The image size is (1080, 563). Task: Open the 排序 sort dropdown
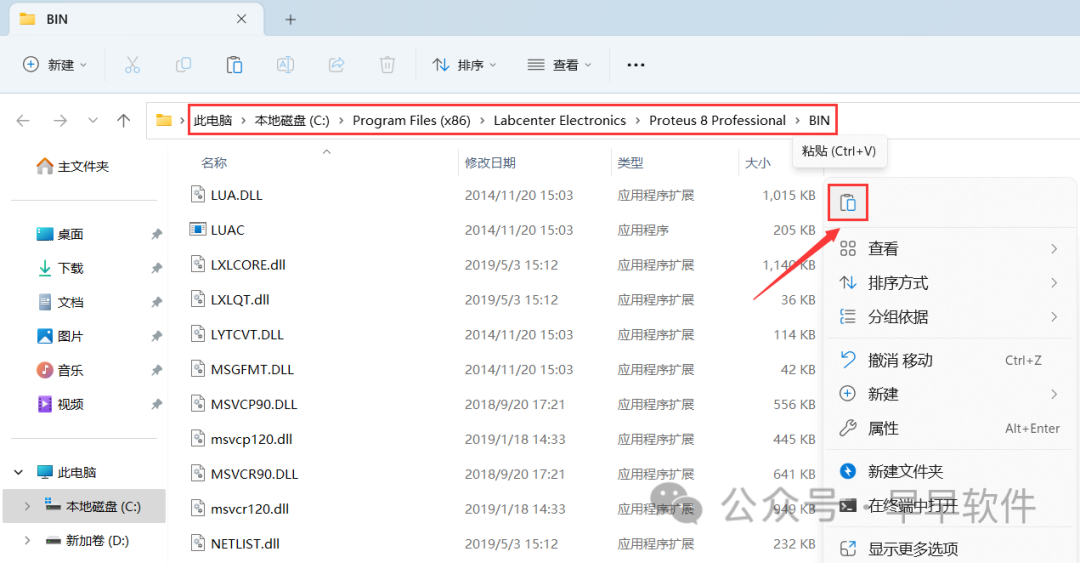(x=464, y=65)
